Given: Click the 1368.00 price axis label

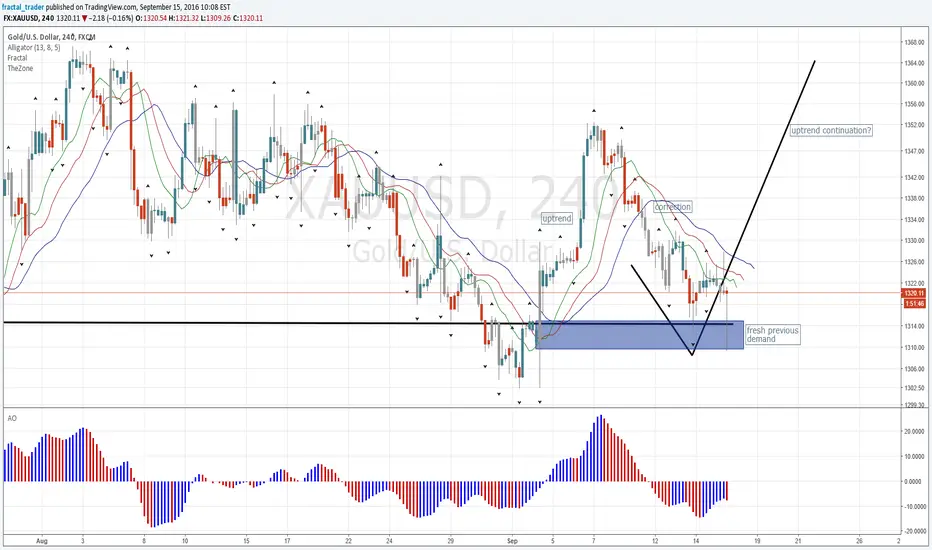Looking at the screenshot, I should 914,42.
